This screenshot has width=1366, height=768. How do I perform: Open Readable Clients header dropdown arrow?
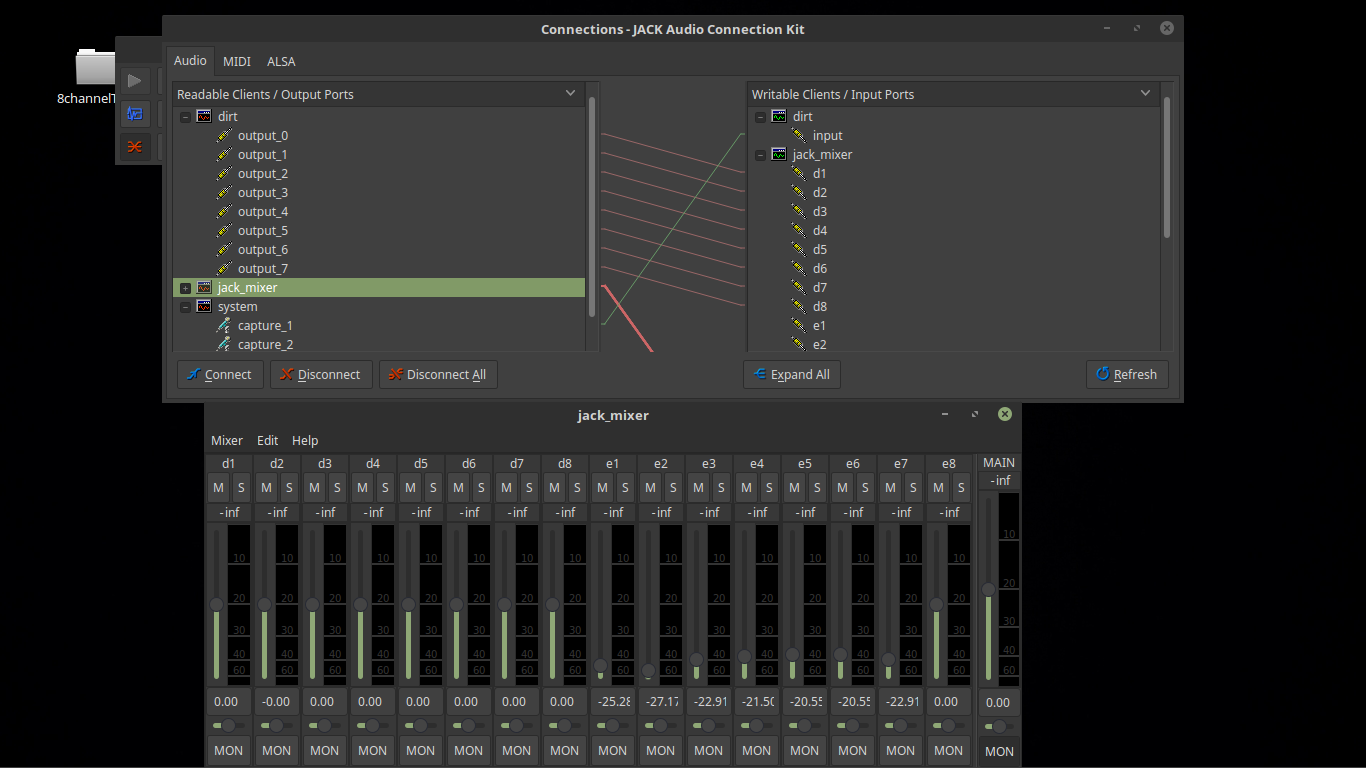(x=571, y=93)
